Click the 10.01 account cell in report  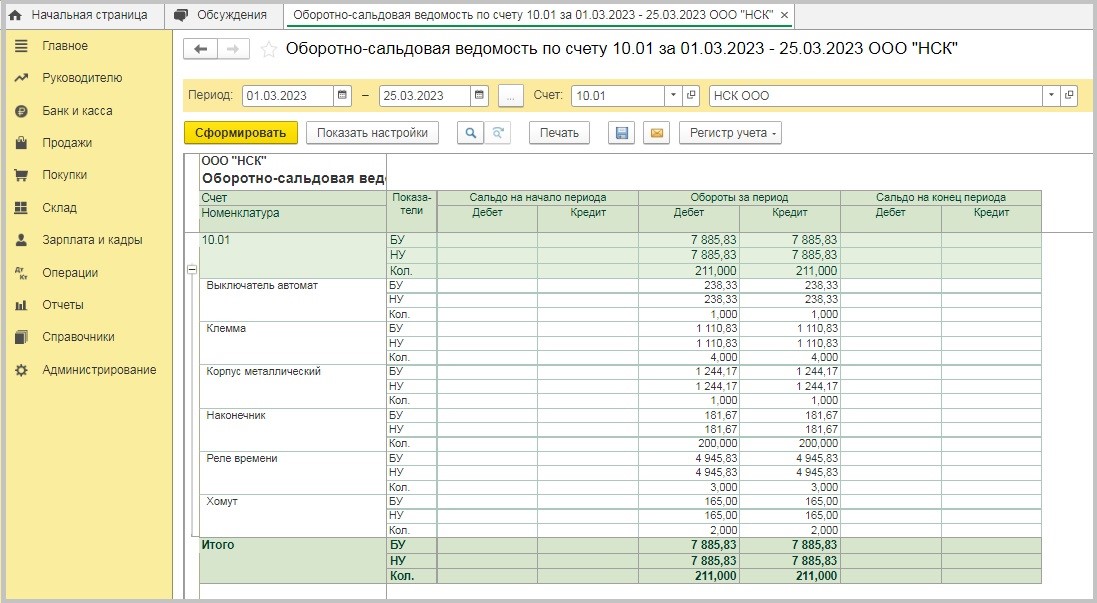click(293, 255)
